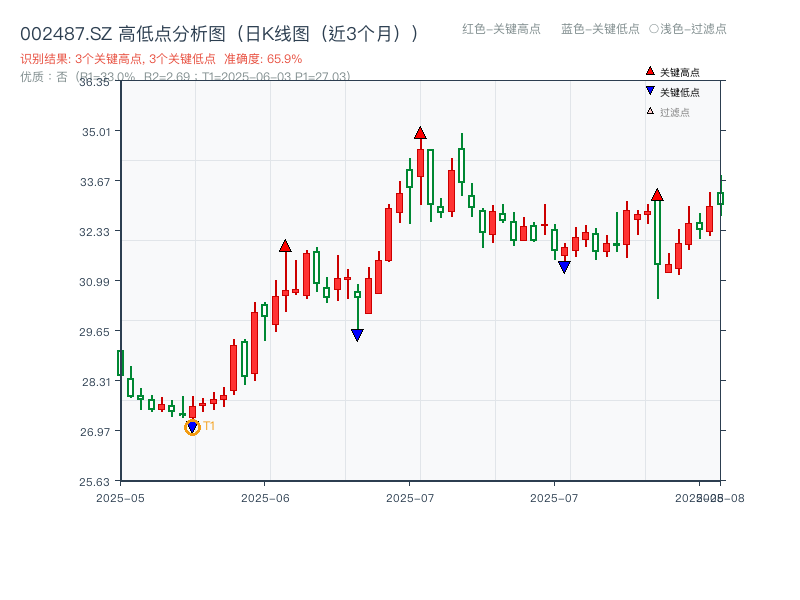Select the red peak marker near the 35.01 level

[x=419, y=131]
